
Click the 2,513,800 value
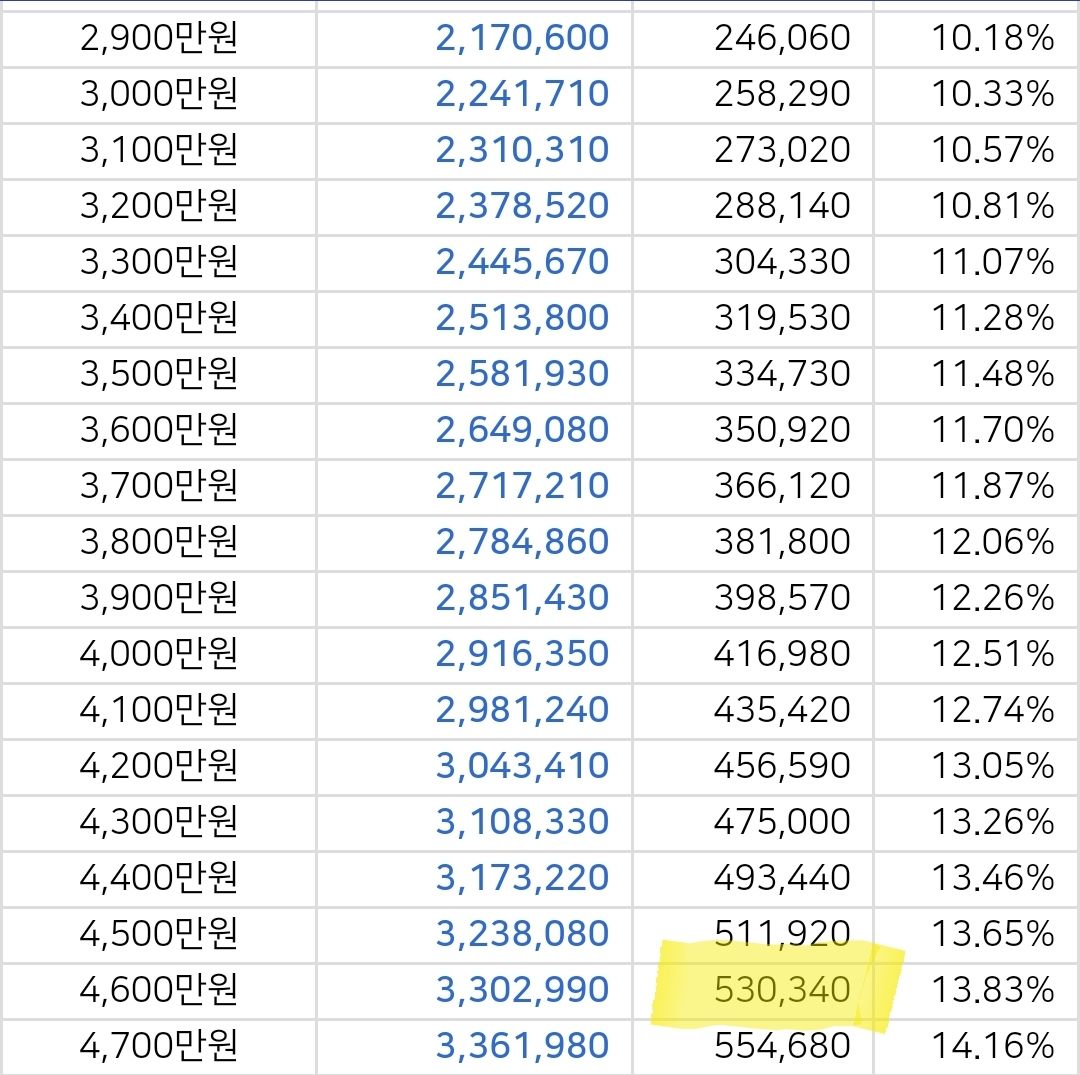click(523, 317)
